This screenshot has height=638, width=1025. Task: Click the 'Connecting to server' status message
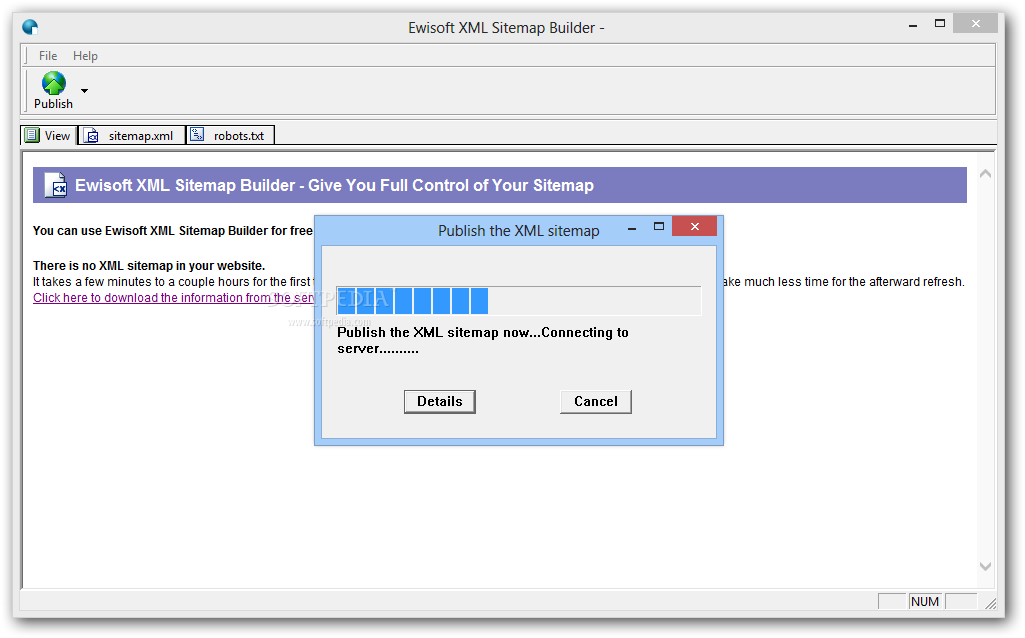coord(482,341)
